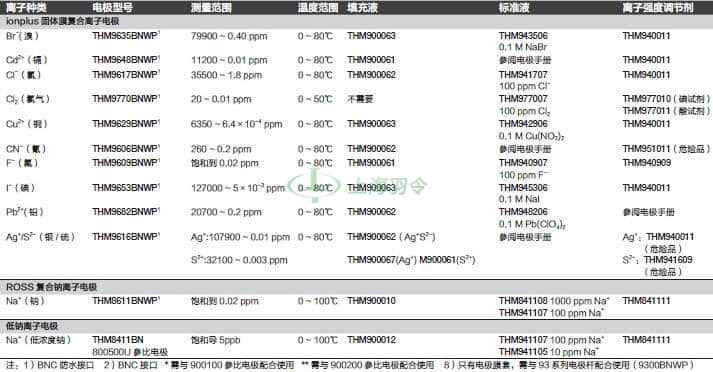Click range value 20700 ~ 0.2 ppm

226,212
